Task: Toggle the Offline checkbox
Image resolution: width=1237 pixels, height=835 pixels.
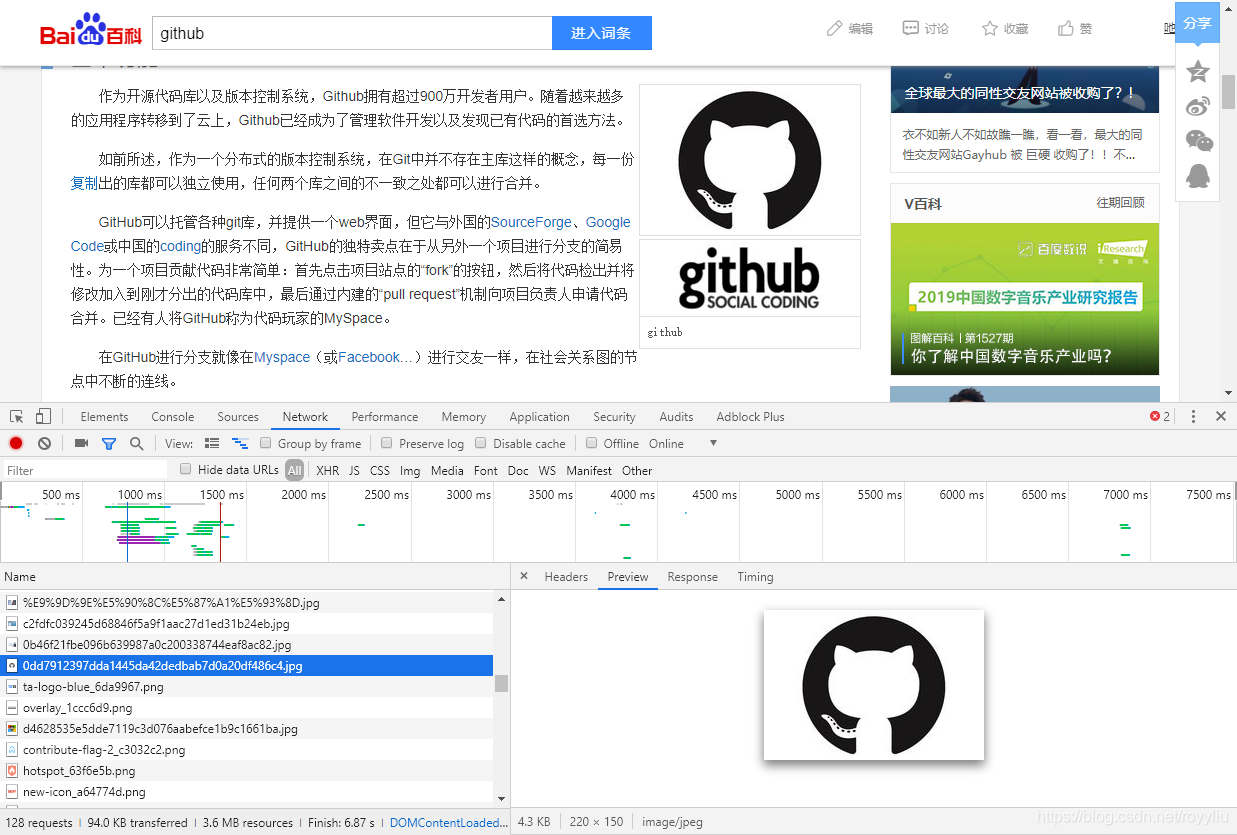Action: click(592, 443)
